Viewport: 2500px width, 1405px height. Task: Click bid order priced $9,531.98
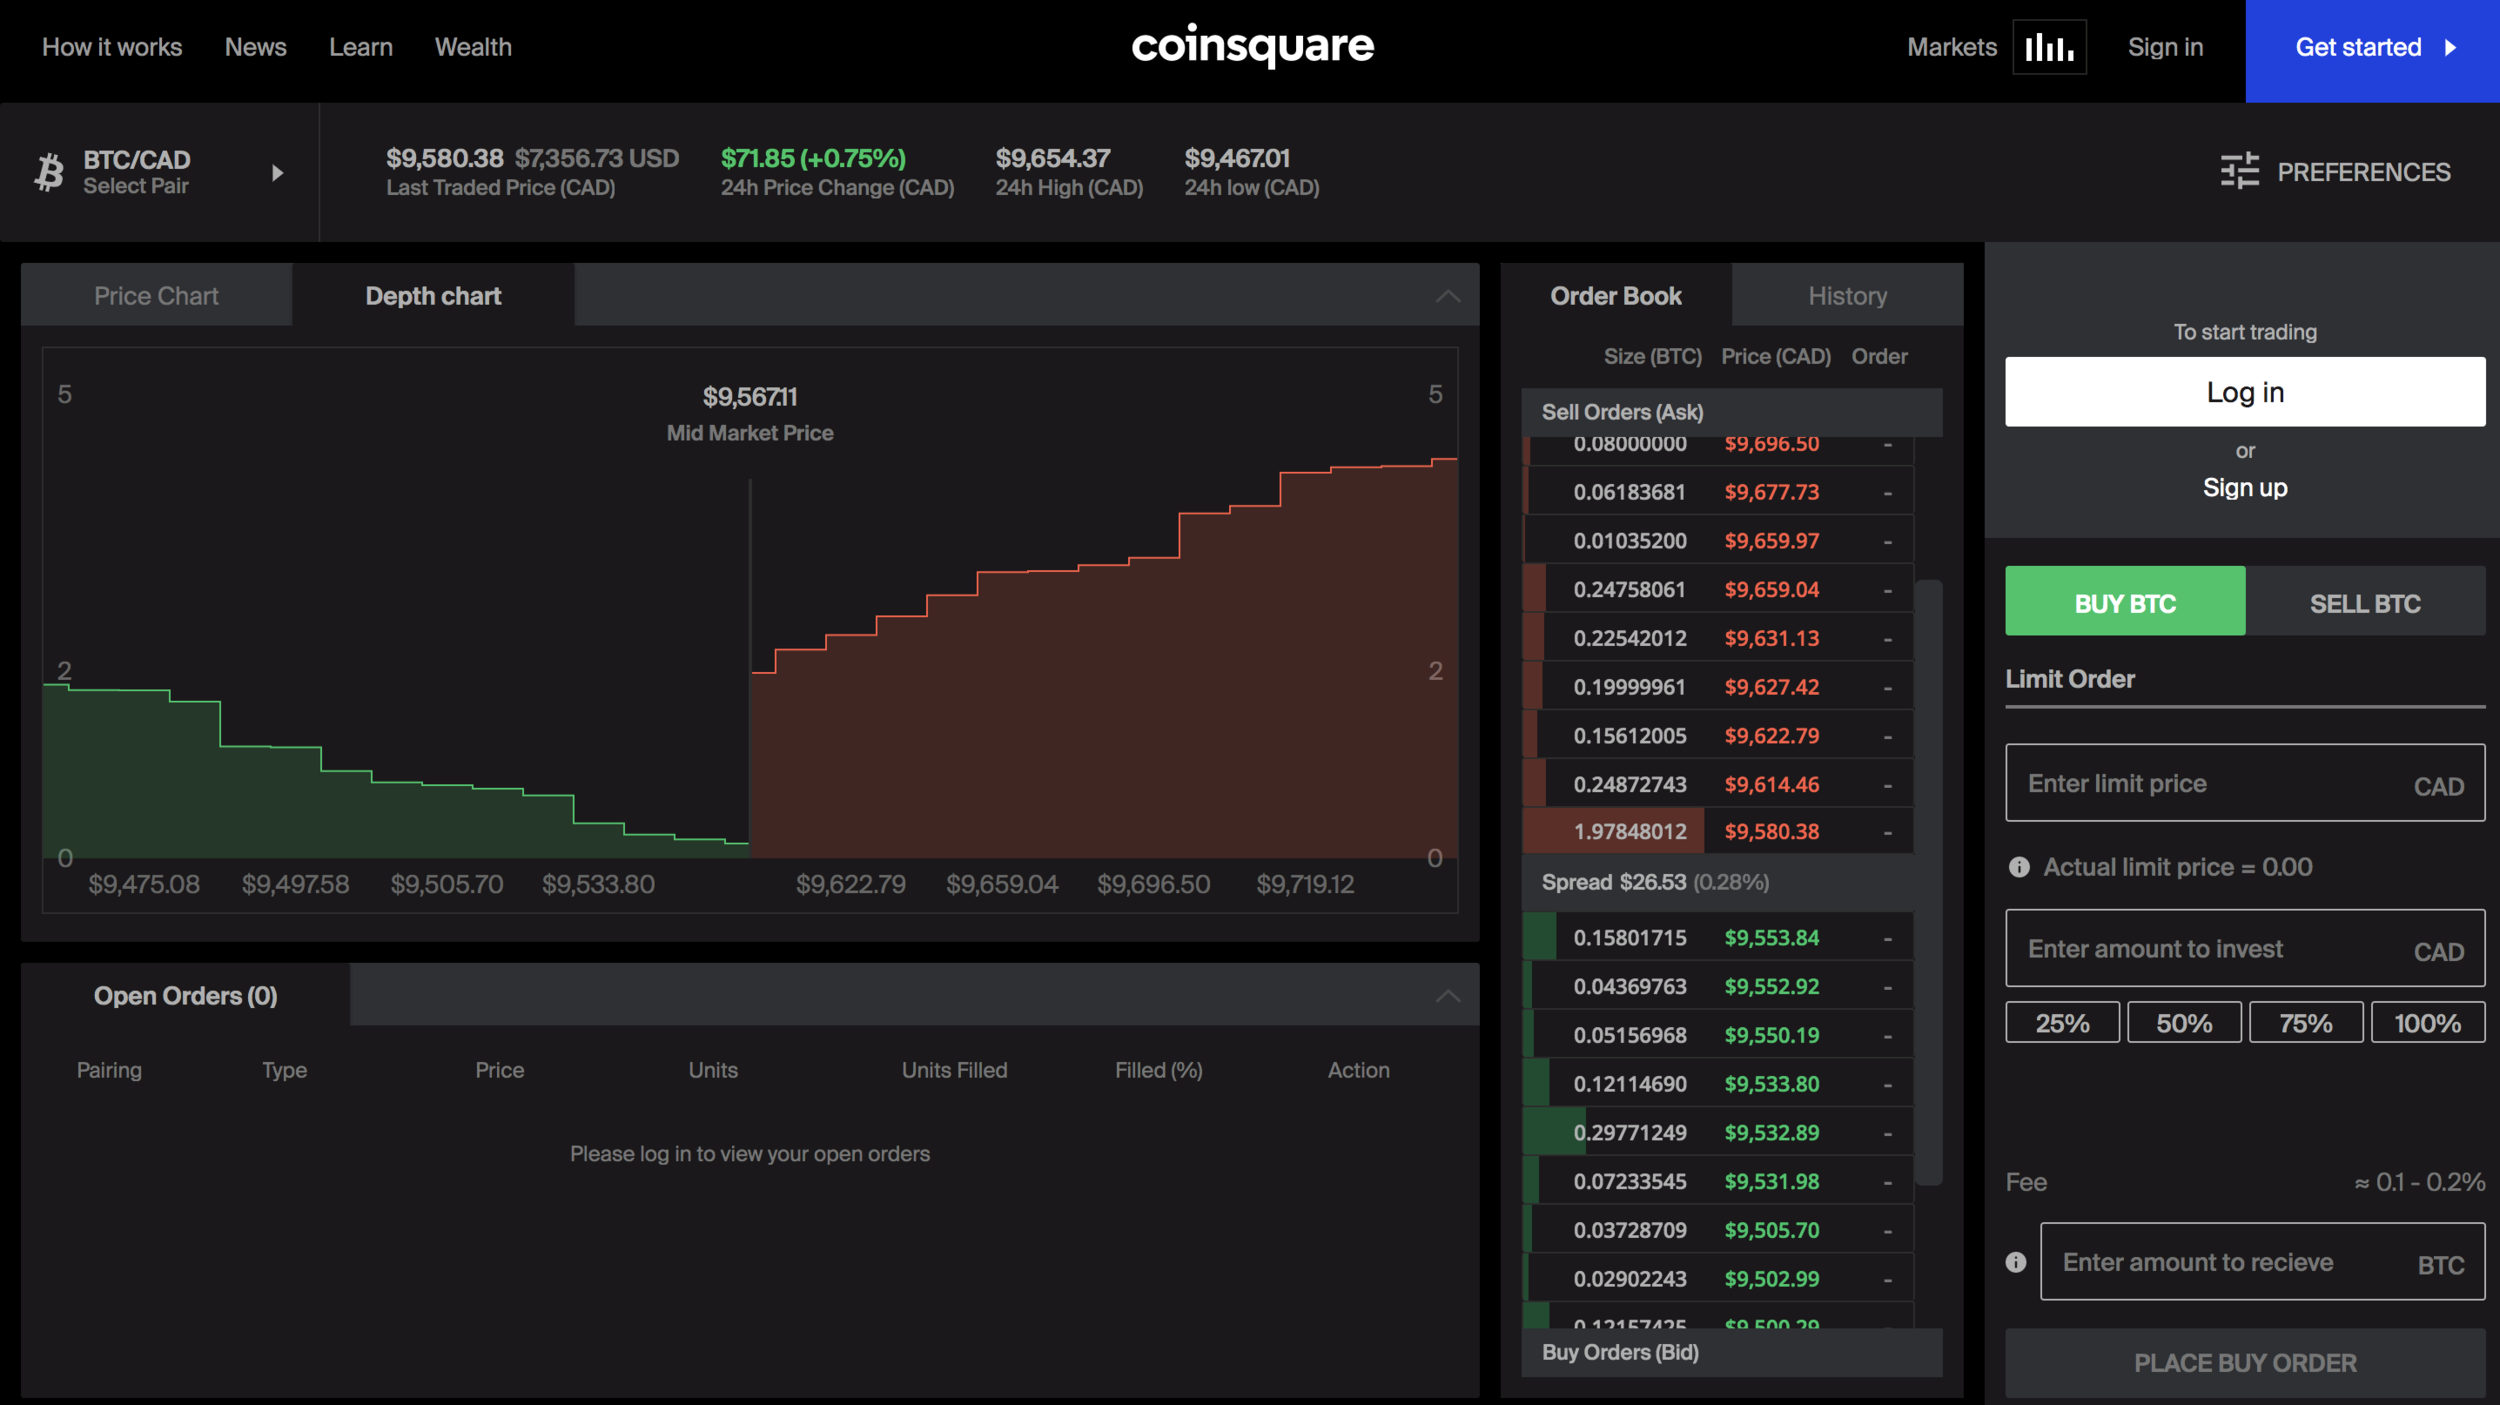[1718, 1182]
